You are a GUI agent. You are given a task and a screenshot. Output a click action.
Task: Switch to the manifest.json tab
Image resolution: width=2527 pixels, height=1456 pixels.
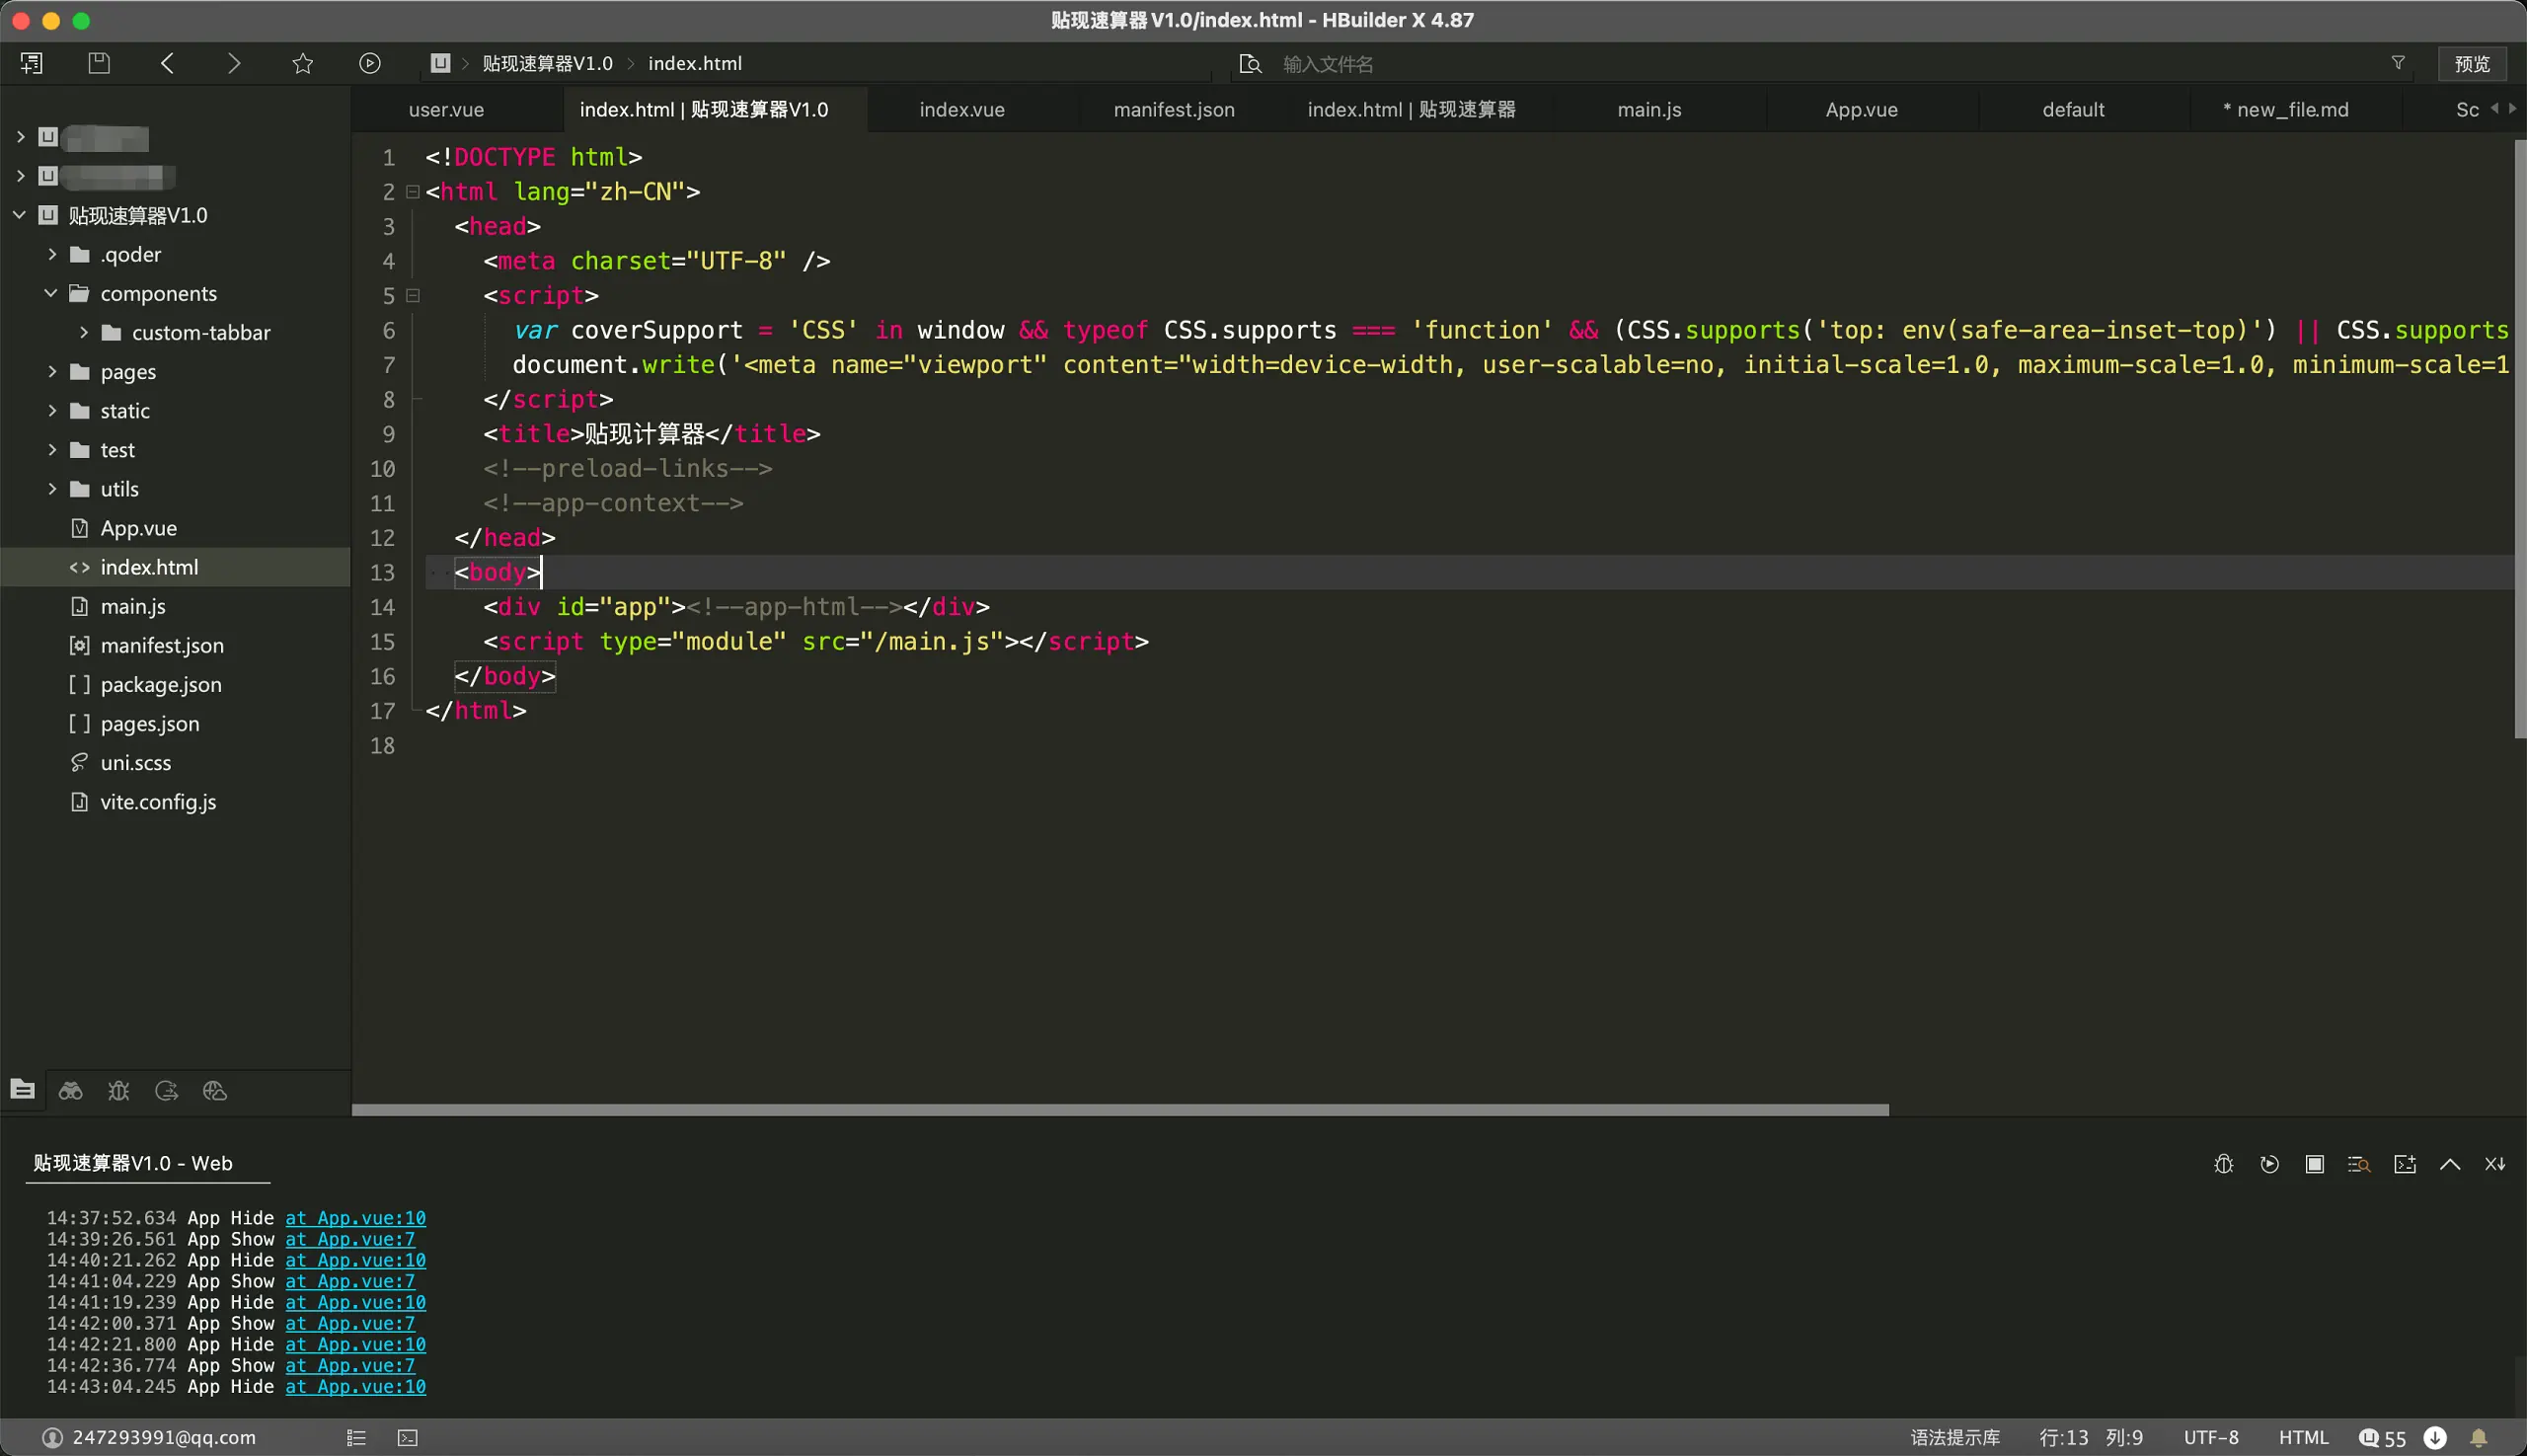[x=1173, y=110]
